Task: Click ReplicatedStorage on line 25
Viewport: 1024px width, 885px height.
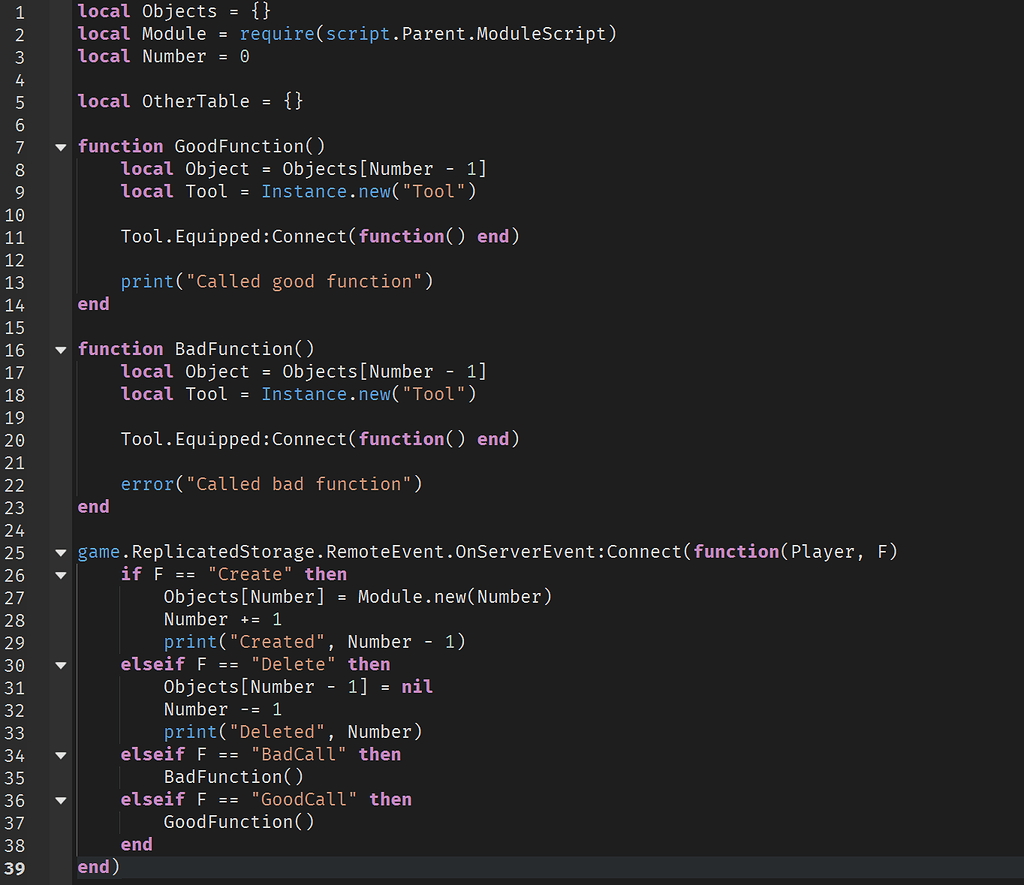Action: [223, 552]
